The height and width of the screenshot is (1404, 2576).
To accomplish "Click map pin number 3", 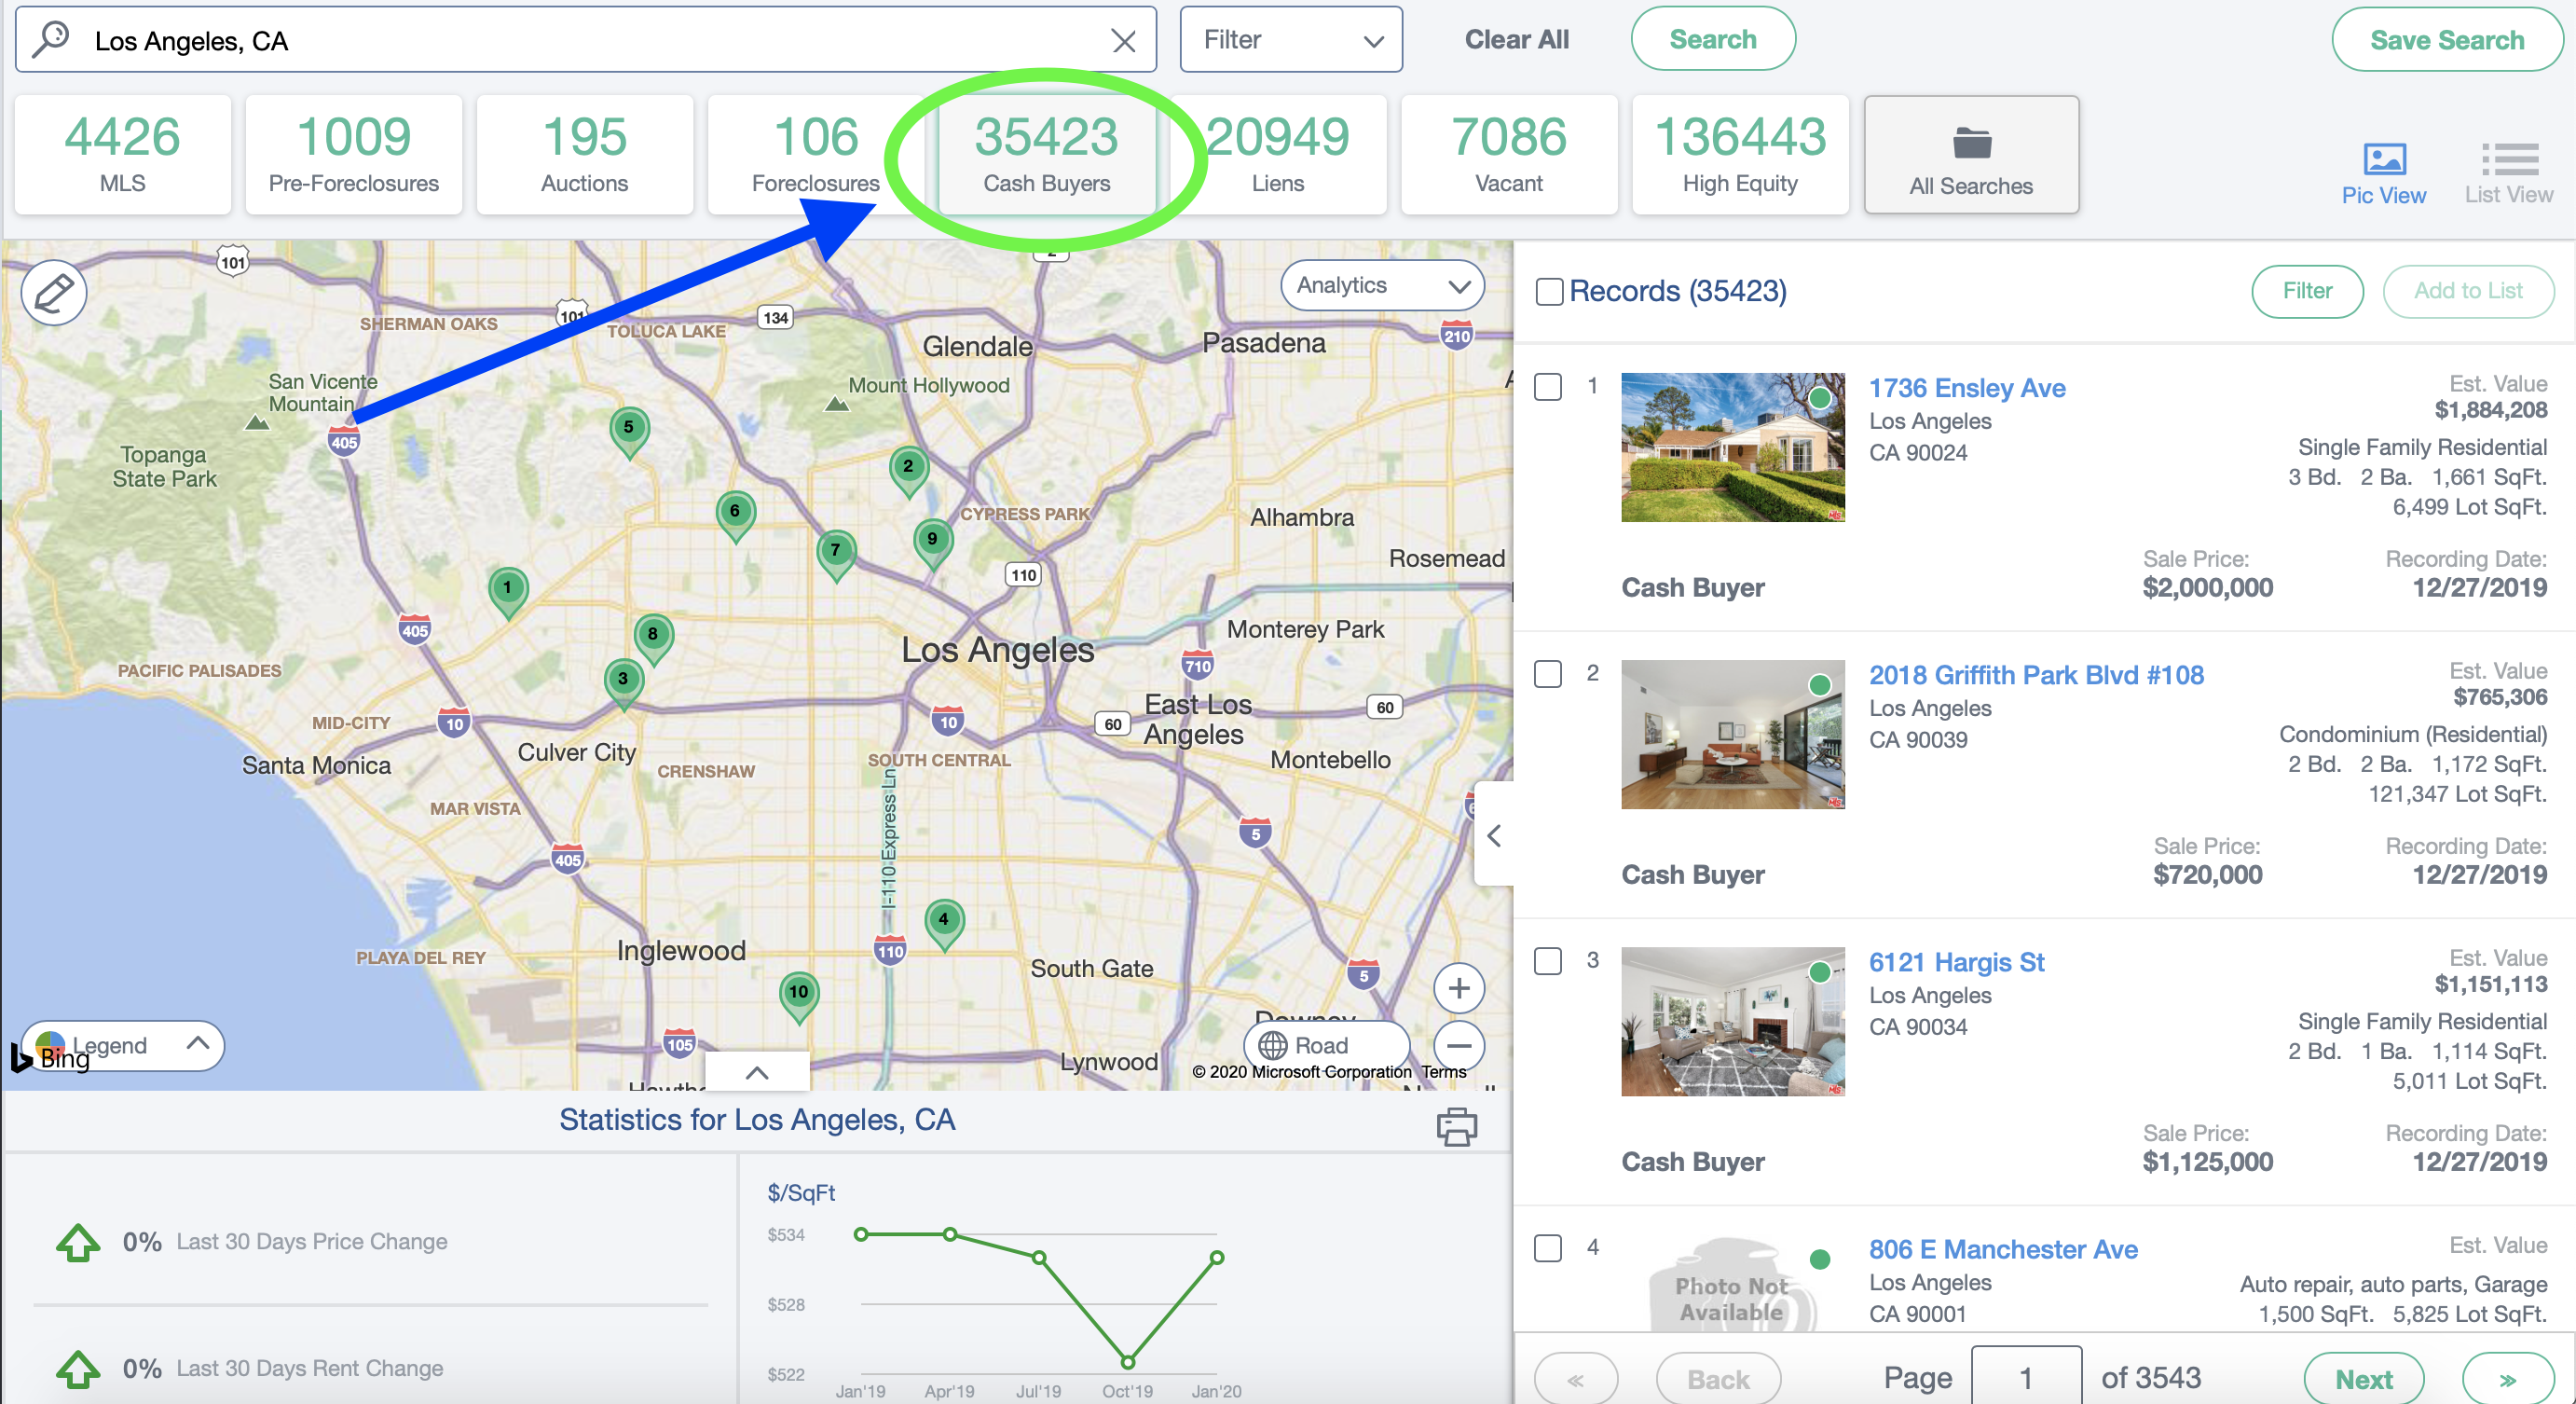I will pos(623,683).
